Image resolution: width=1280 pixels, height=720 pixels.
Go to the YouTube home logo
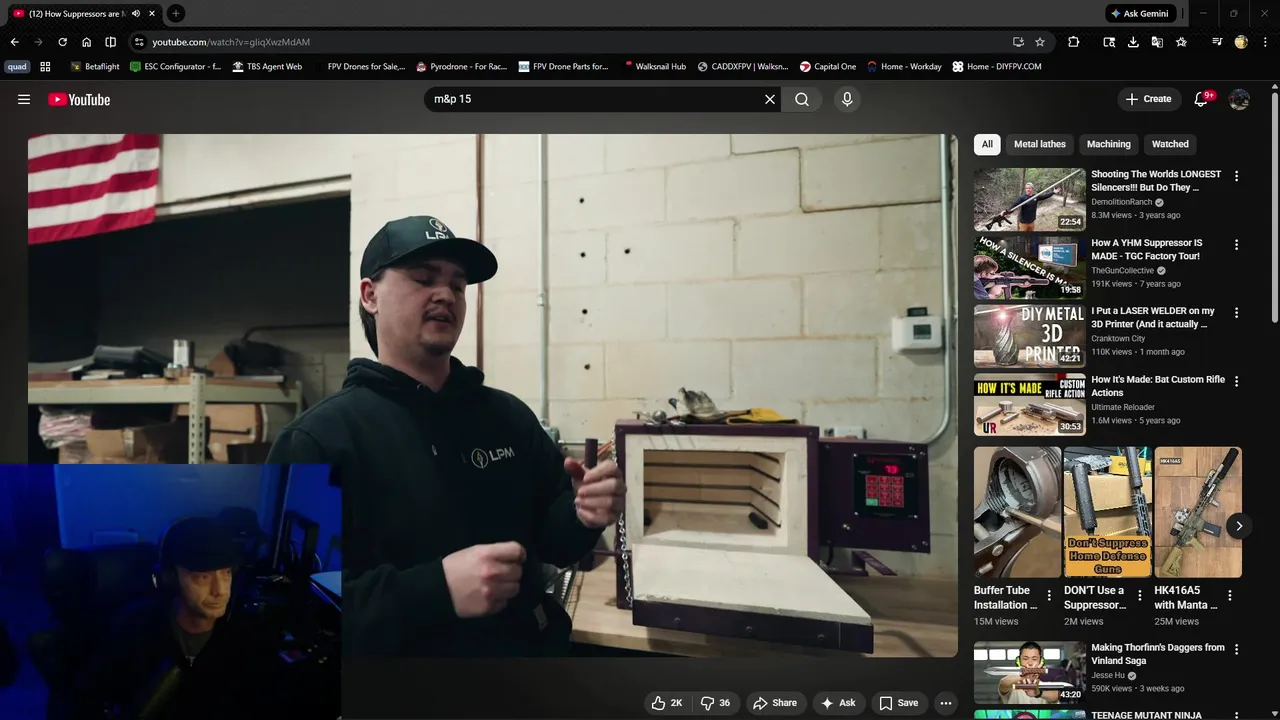pos(79,99)
